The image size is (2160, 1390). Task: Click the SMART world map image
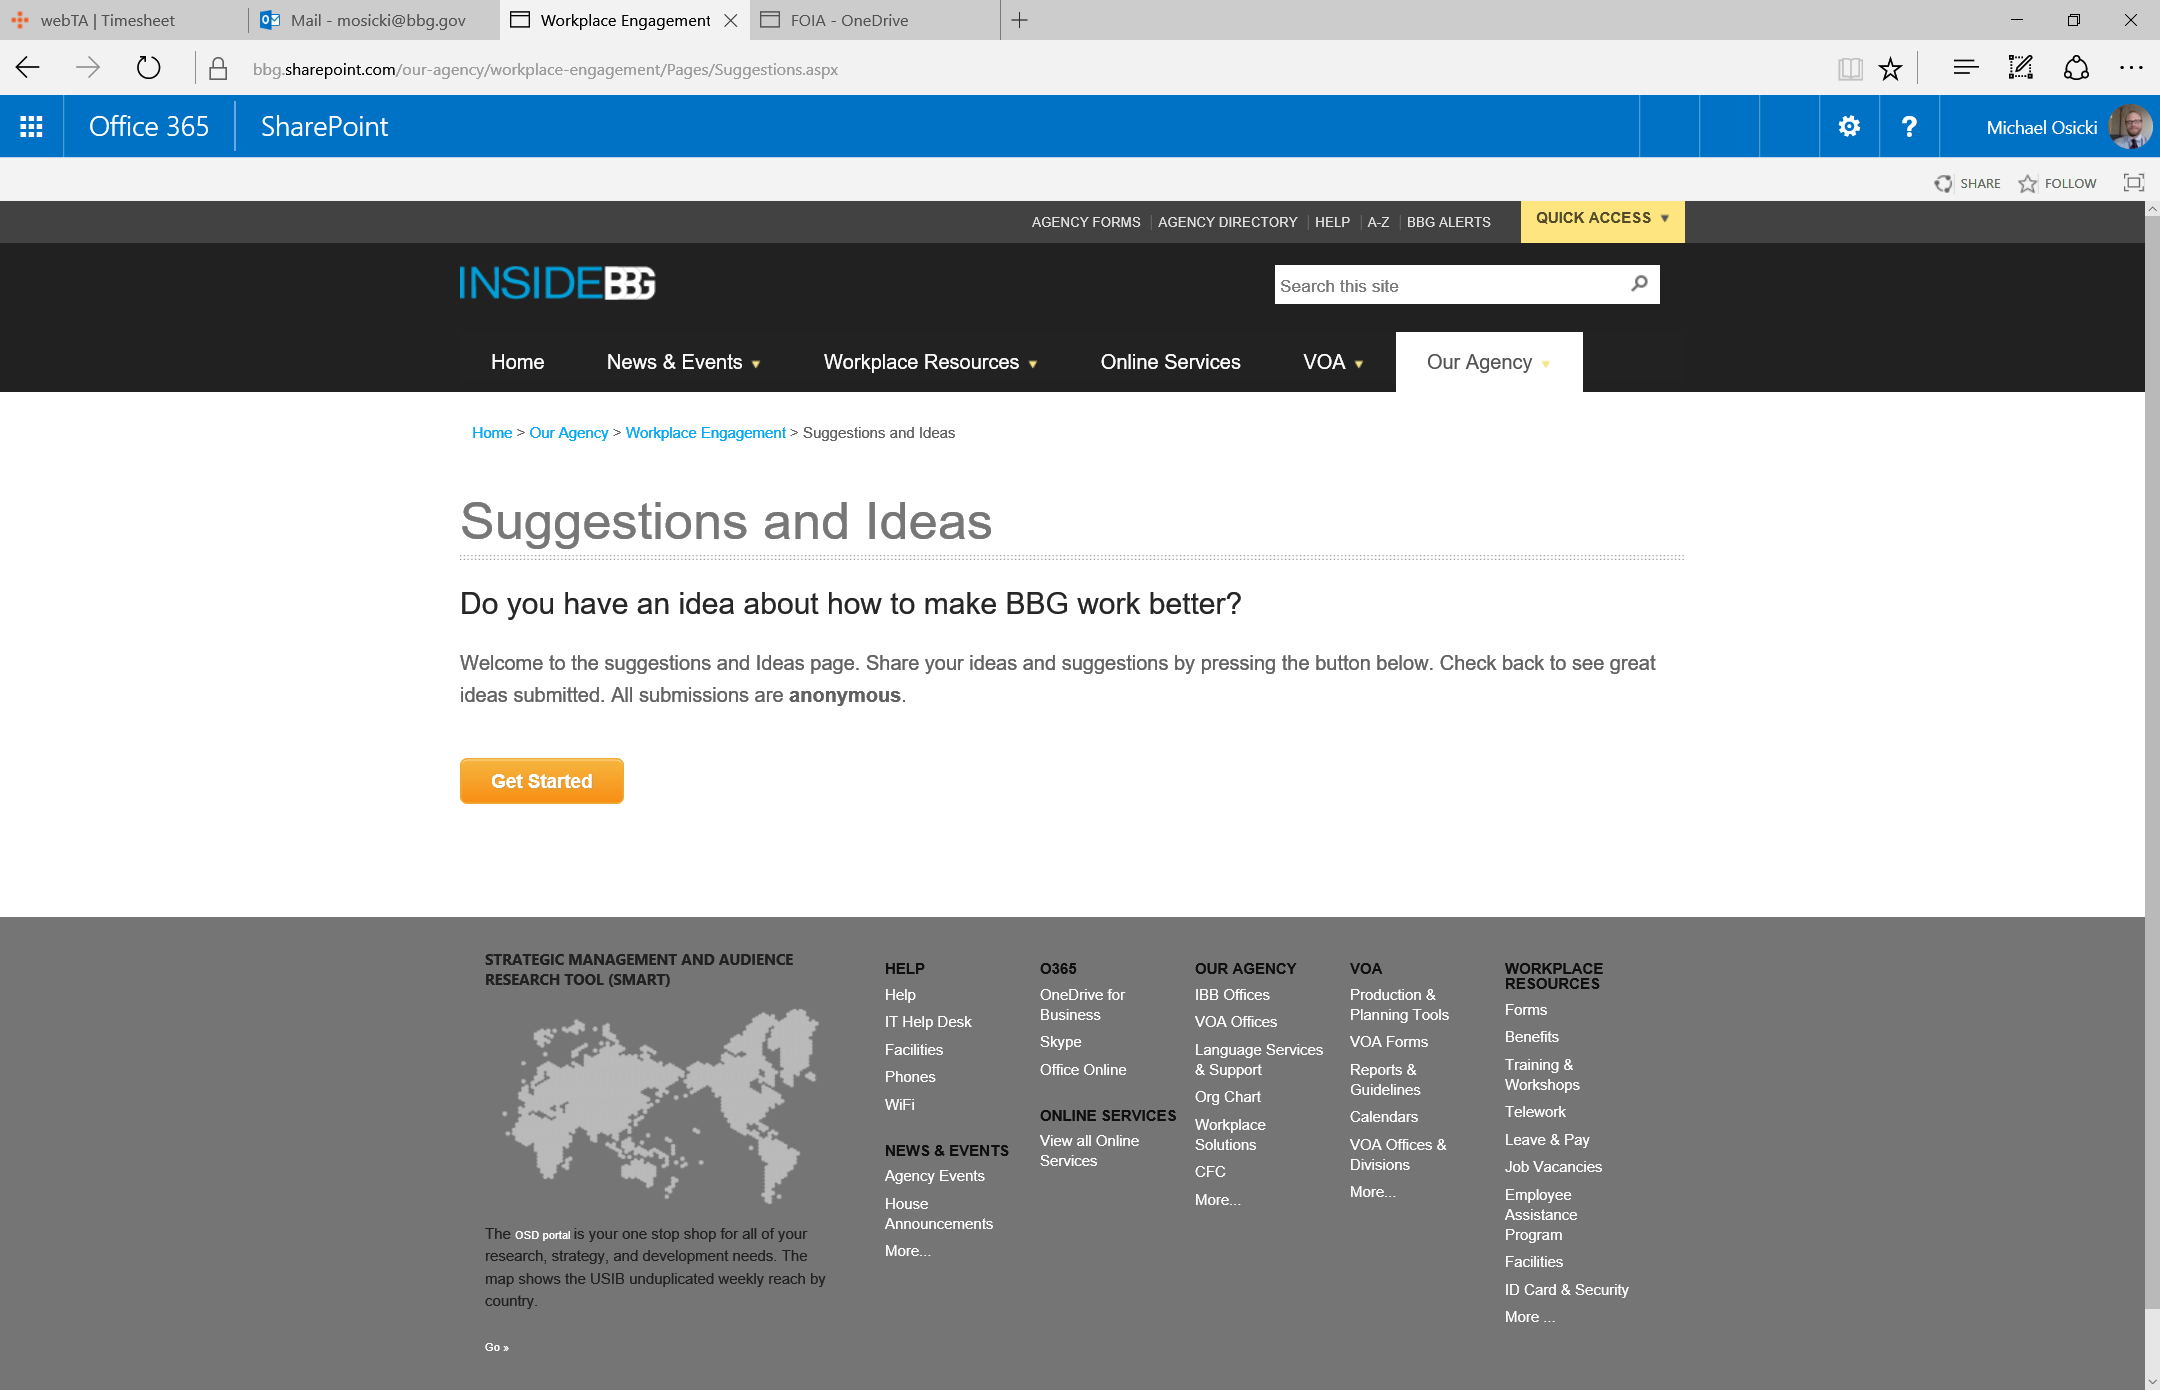click(660, 1105)
